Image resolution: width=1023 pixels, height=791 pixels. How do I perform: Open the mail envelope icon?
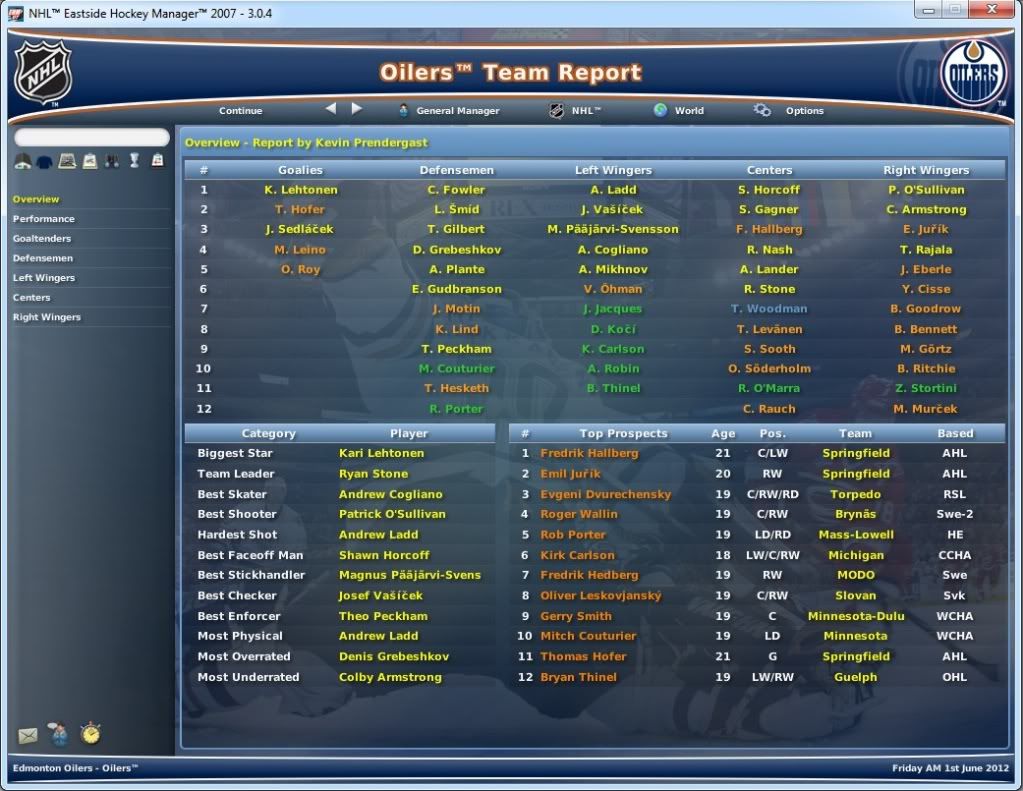(x=27, y=736)
